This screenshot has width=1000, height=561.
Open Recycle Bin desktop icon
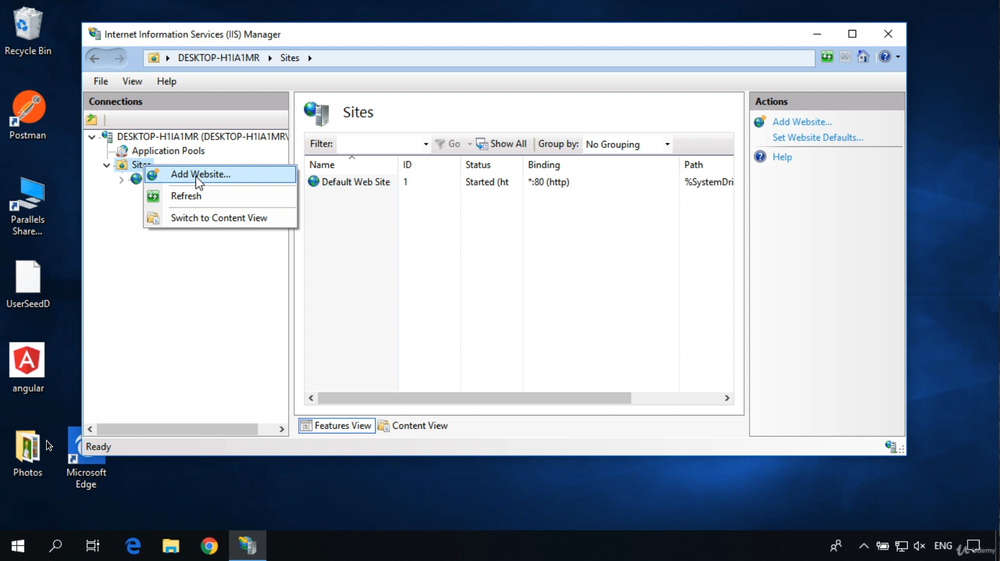(27, 31)
